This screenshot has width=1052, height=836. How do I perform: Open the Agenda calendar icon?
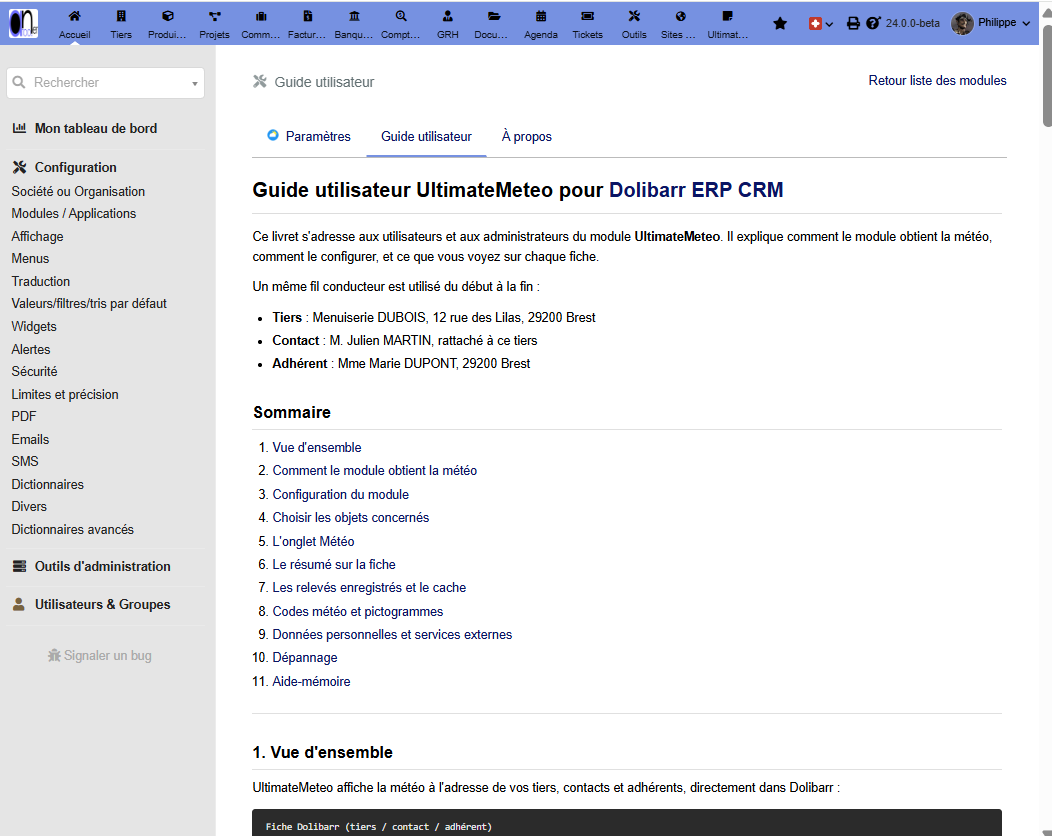coord(541,16)
